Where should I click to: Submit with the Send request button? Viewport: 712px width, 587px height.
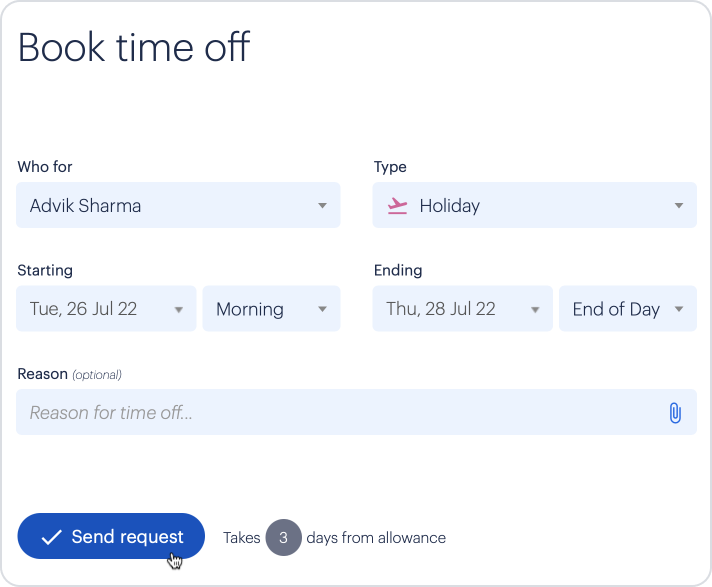click(x=111, y=537)
